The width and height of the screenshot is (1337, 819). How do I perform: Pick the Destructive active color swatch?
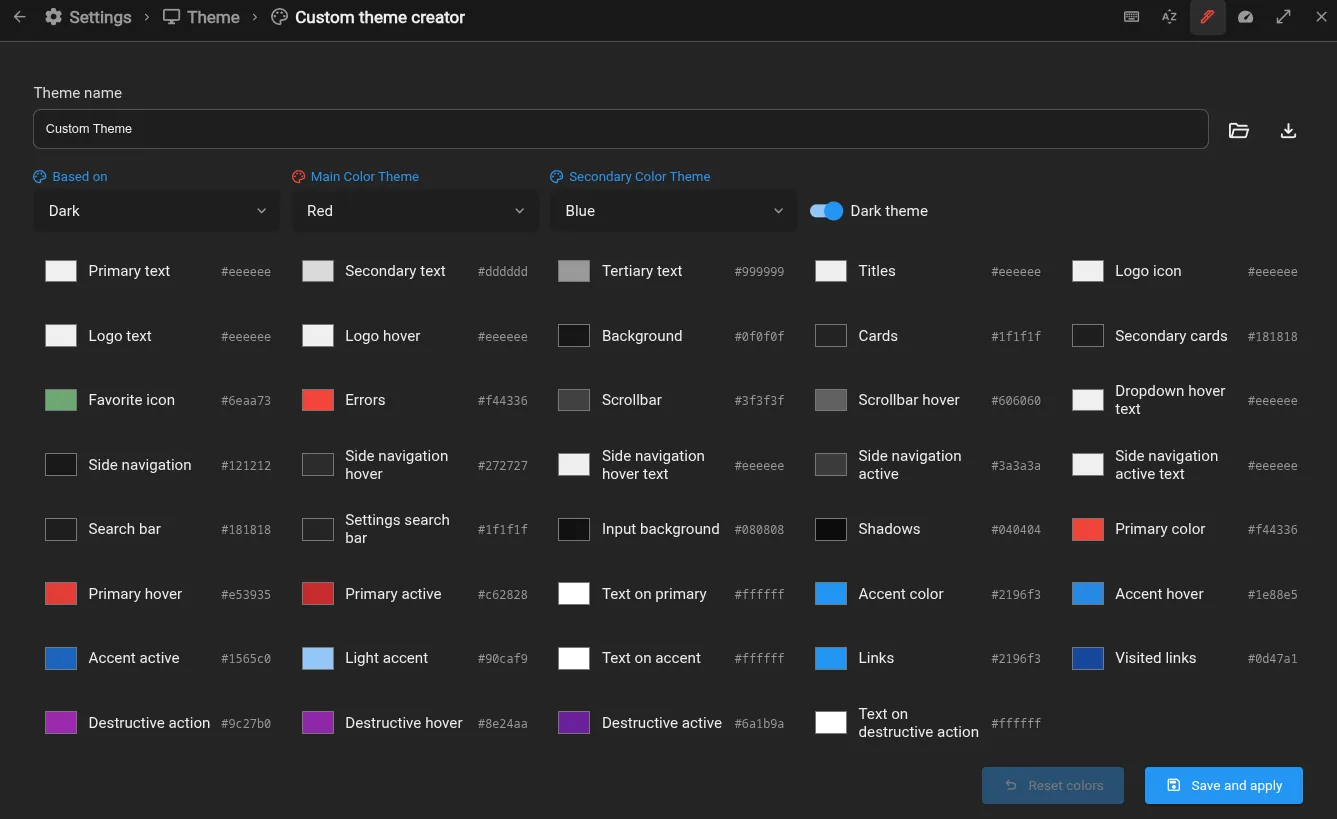[574, 723]
